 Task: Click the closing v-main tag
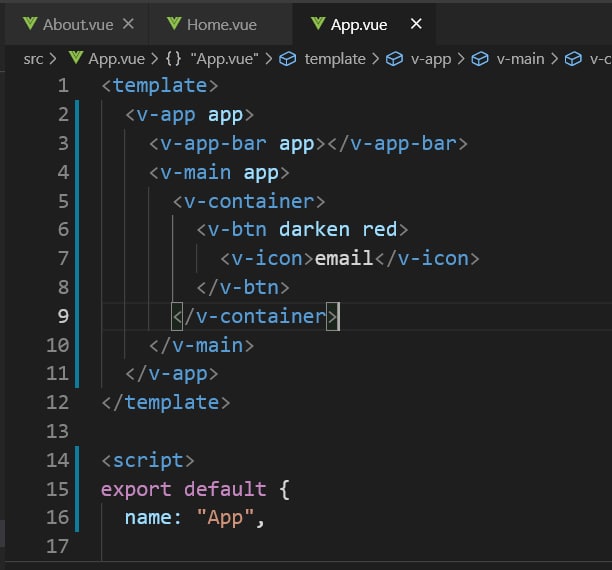(x=201, y=345)
